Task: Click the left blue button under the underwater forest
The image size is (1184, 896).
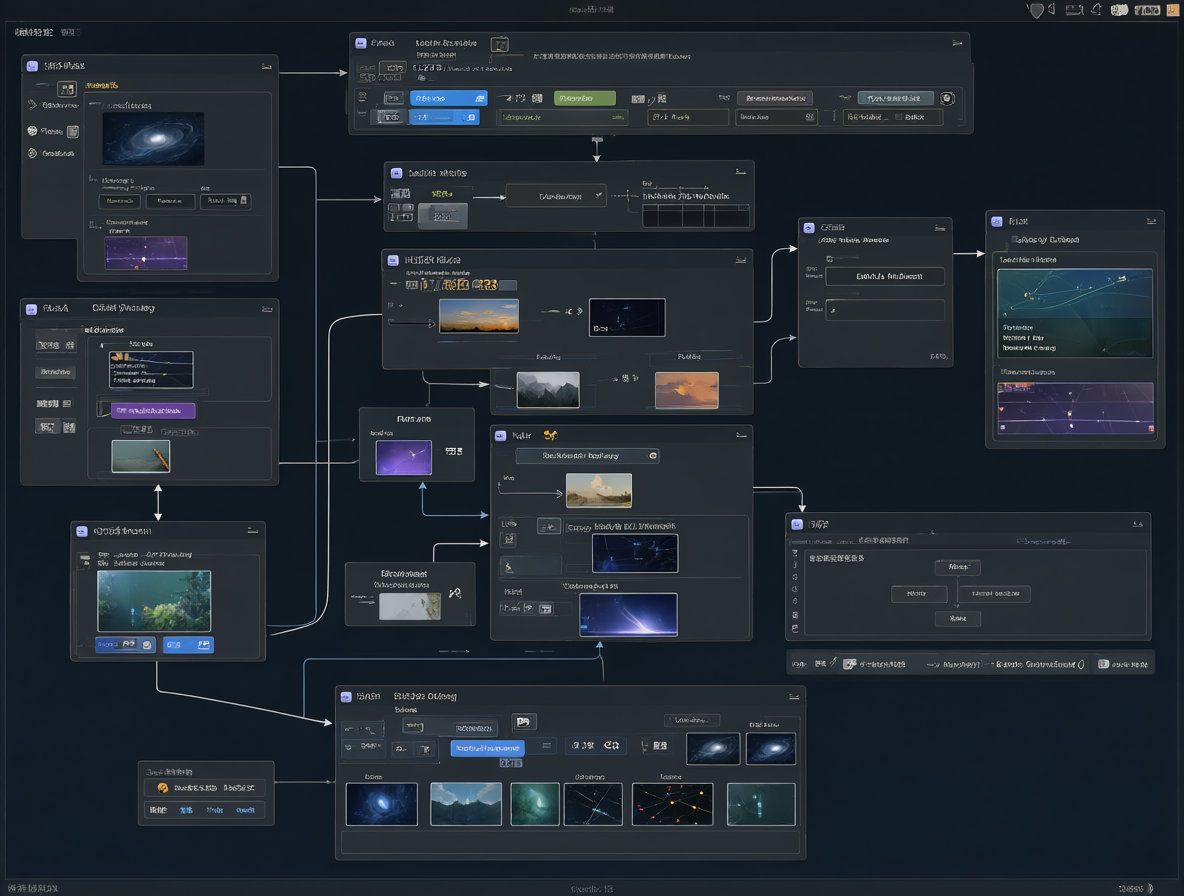Action: pos(125,645)
